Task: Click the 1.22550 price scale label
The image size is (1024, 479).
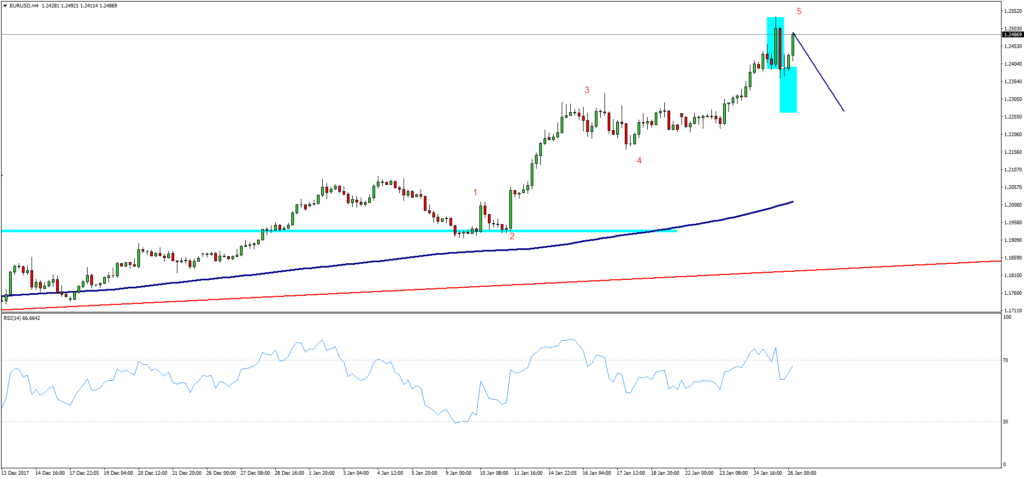Action: coord(1012,117)
